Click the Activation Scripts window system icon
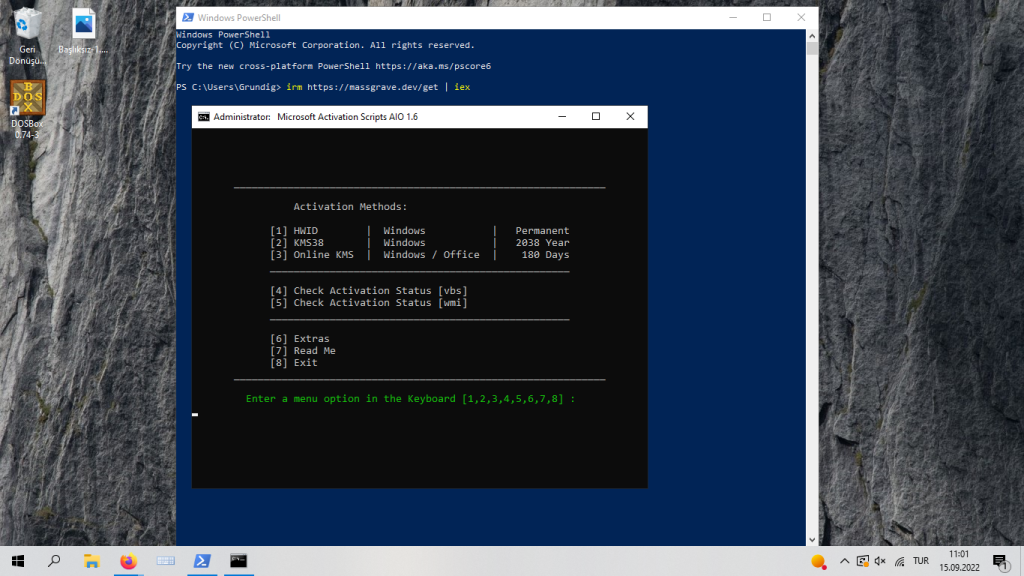Image resolution: width=1024 pixels, height=576 pixels. pyautogui.click(x=204, y=117)
